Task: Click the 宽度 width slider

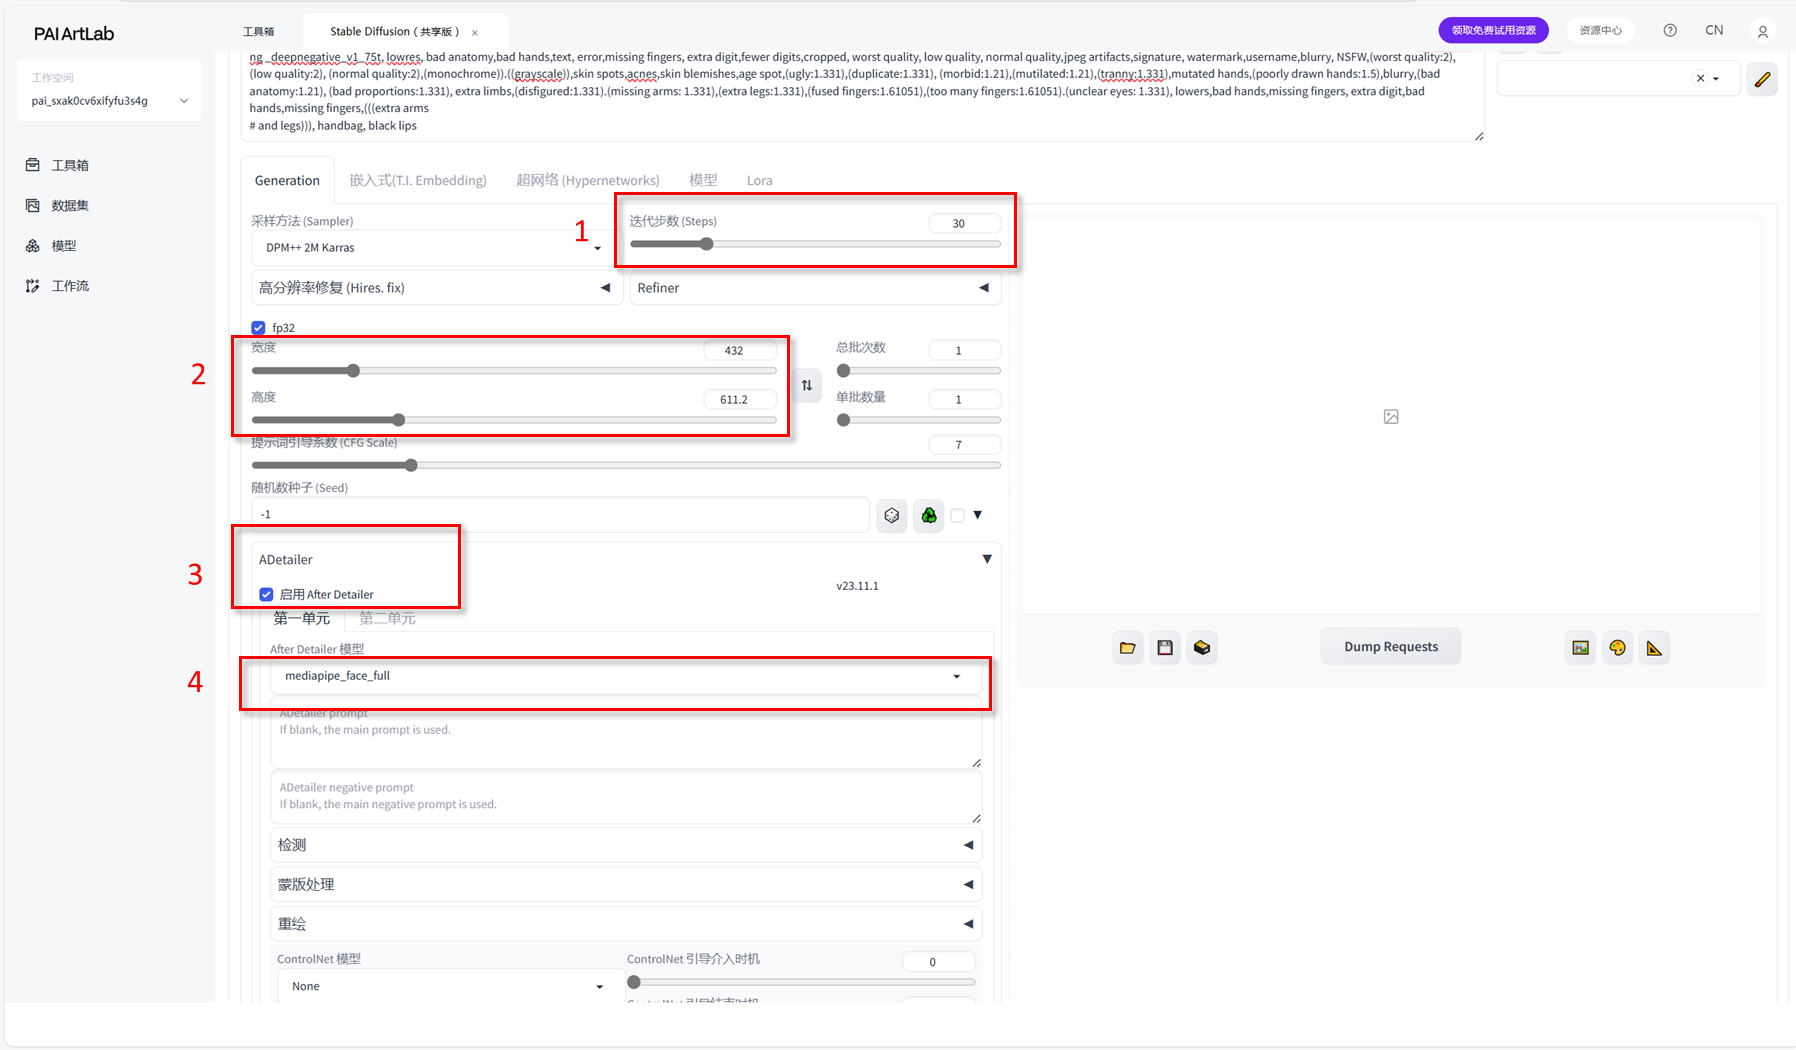Action: click(x=514, y=371)
